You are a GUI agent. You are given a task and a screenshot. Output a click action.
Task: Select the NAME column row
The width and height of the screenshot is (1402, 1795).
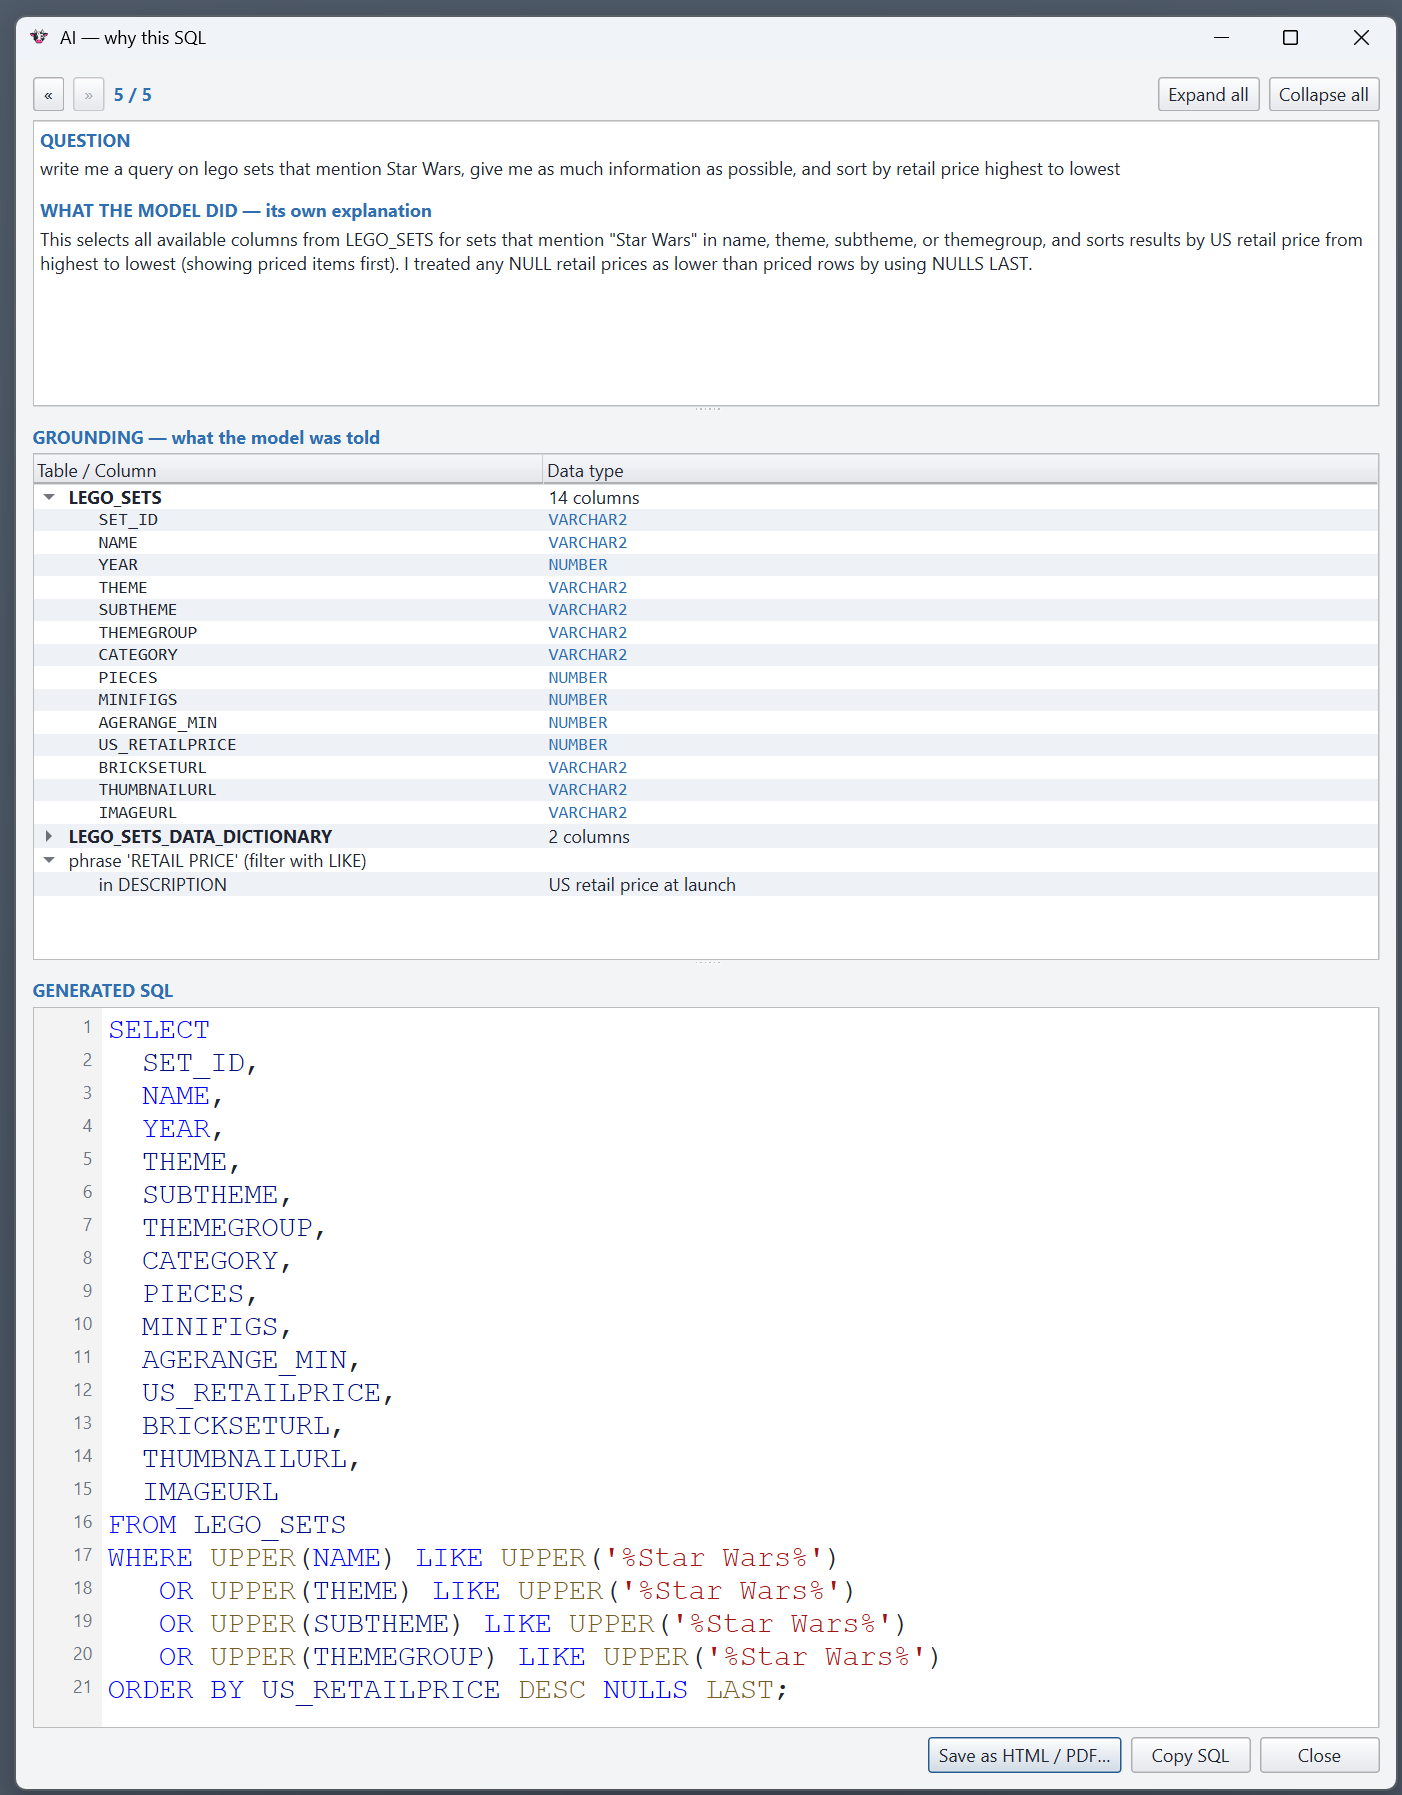[706, 543]
